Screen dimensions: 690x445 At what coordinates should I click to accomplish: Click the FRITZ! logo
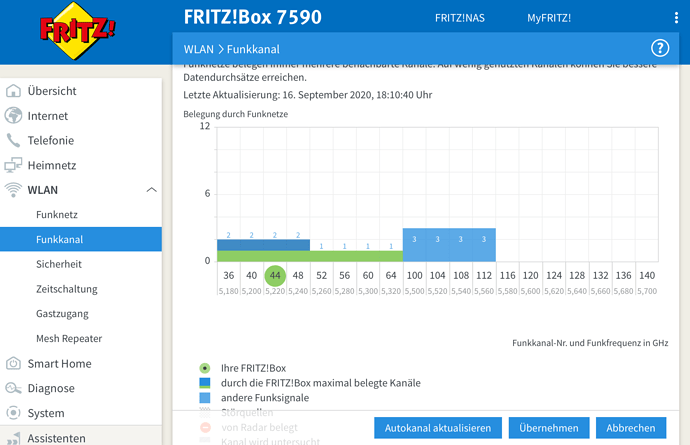77,30
